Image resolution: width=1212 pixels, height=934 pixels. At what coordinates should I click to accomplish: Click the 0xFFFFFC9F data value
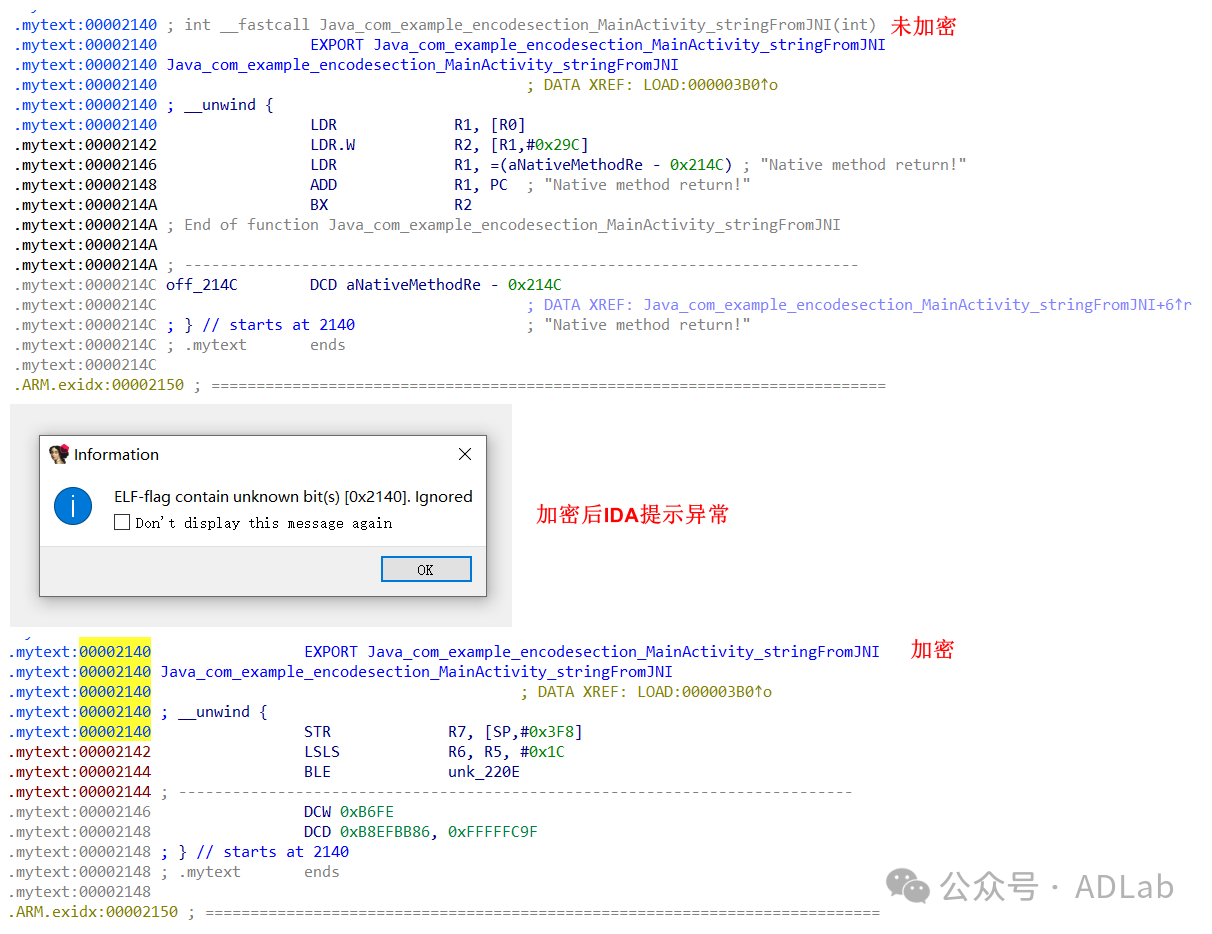point(492,832)
